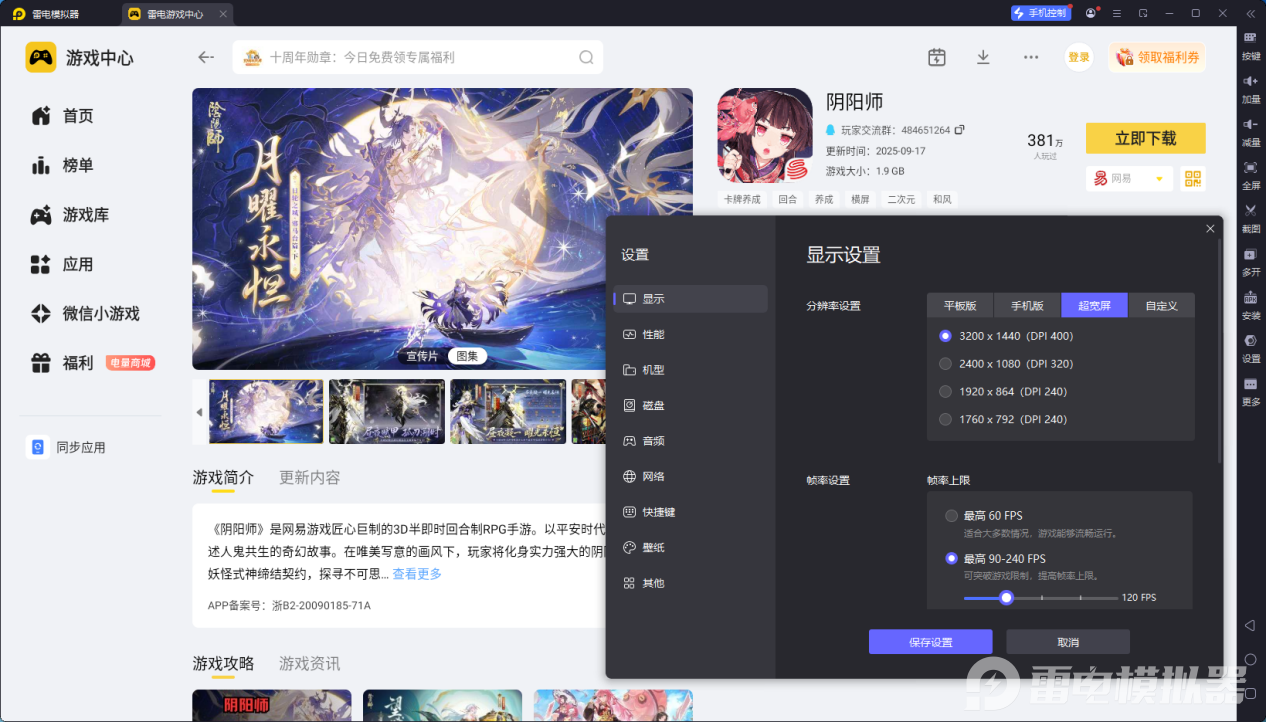Click the 手机控制 phone control button
Image resolution: width=1266 pixels, height=722 pixels.
click(x=1041, y=13)
